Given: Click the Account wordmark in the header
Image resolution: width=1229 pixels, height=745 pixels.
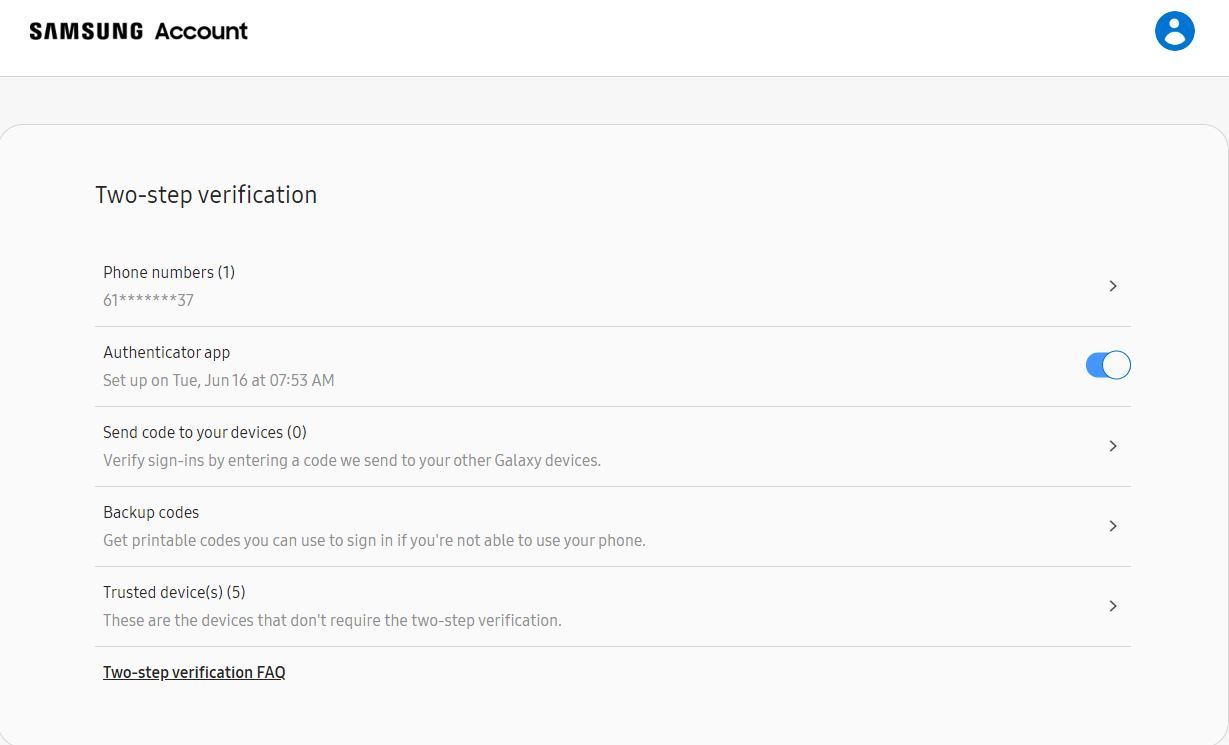Looking at the screenshot, I should [x=201, y=31].
